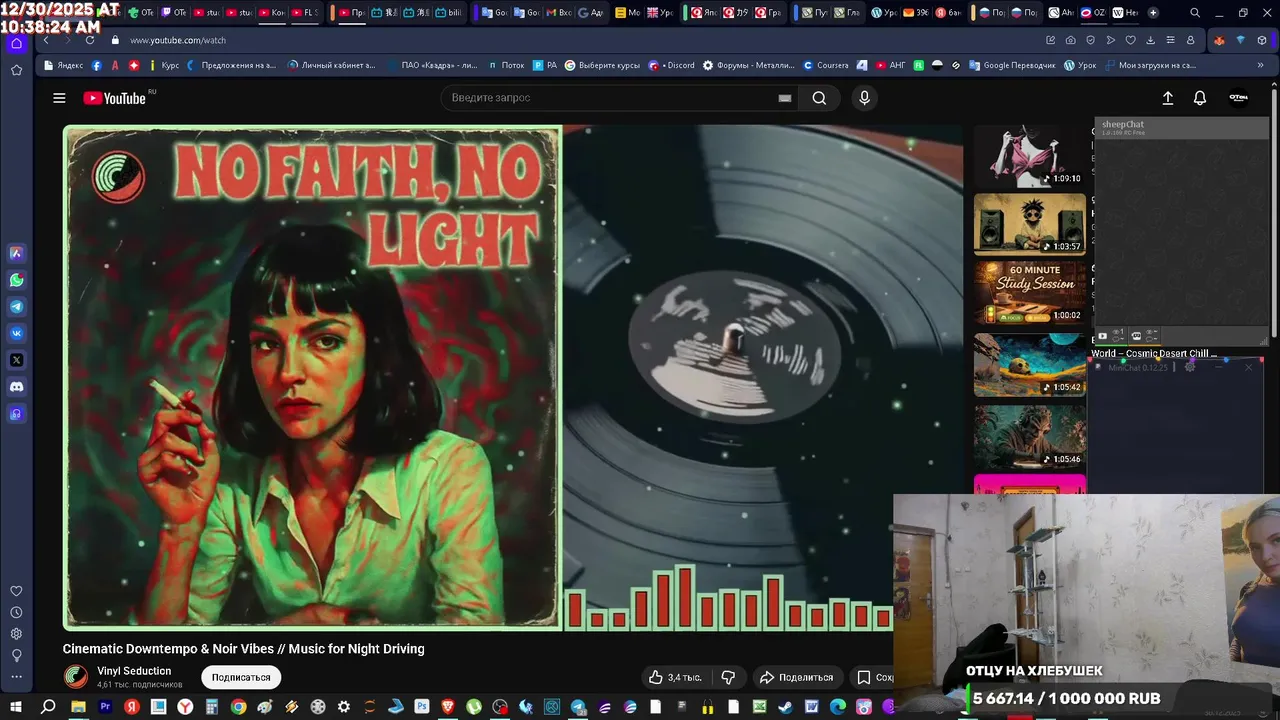Open YouTube upload/create icon

pos(1167,98)
